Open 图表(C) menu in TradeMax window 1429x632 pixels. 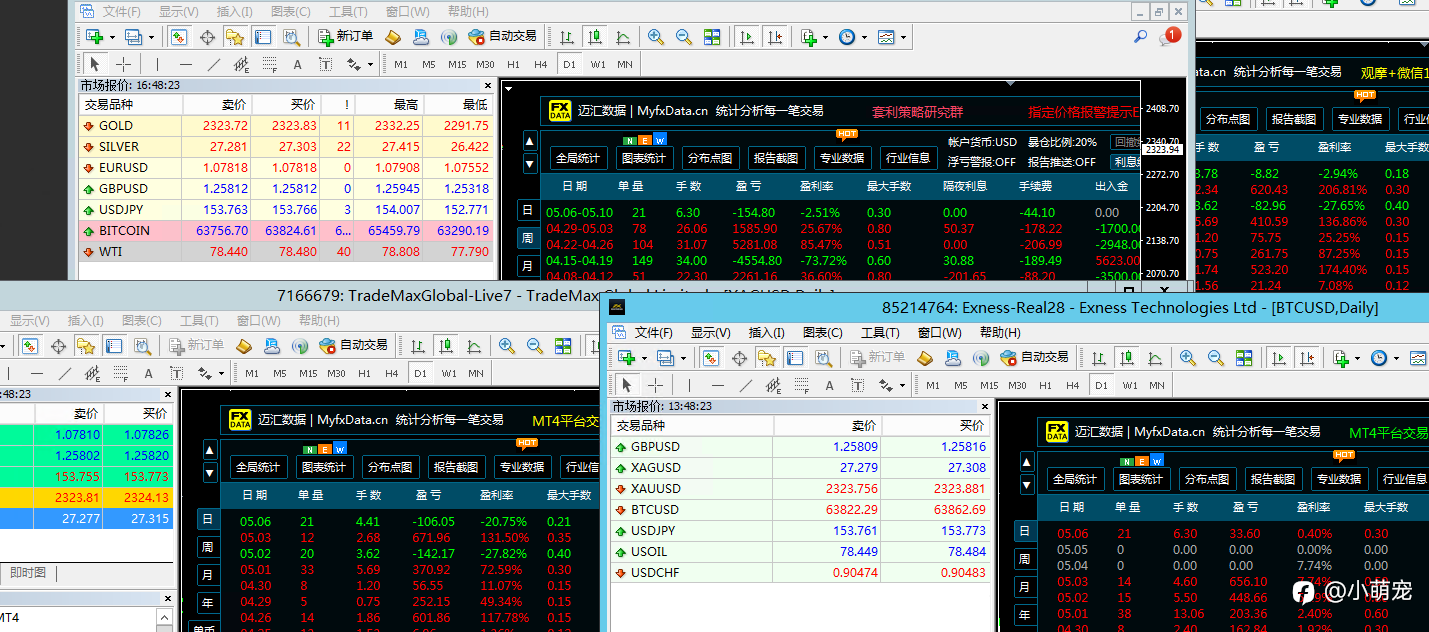click(x=140, y=321)
